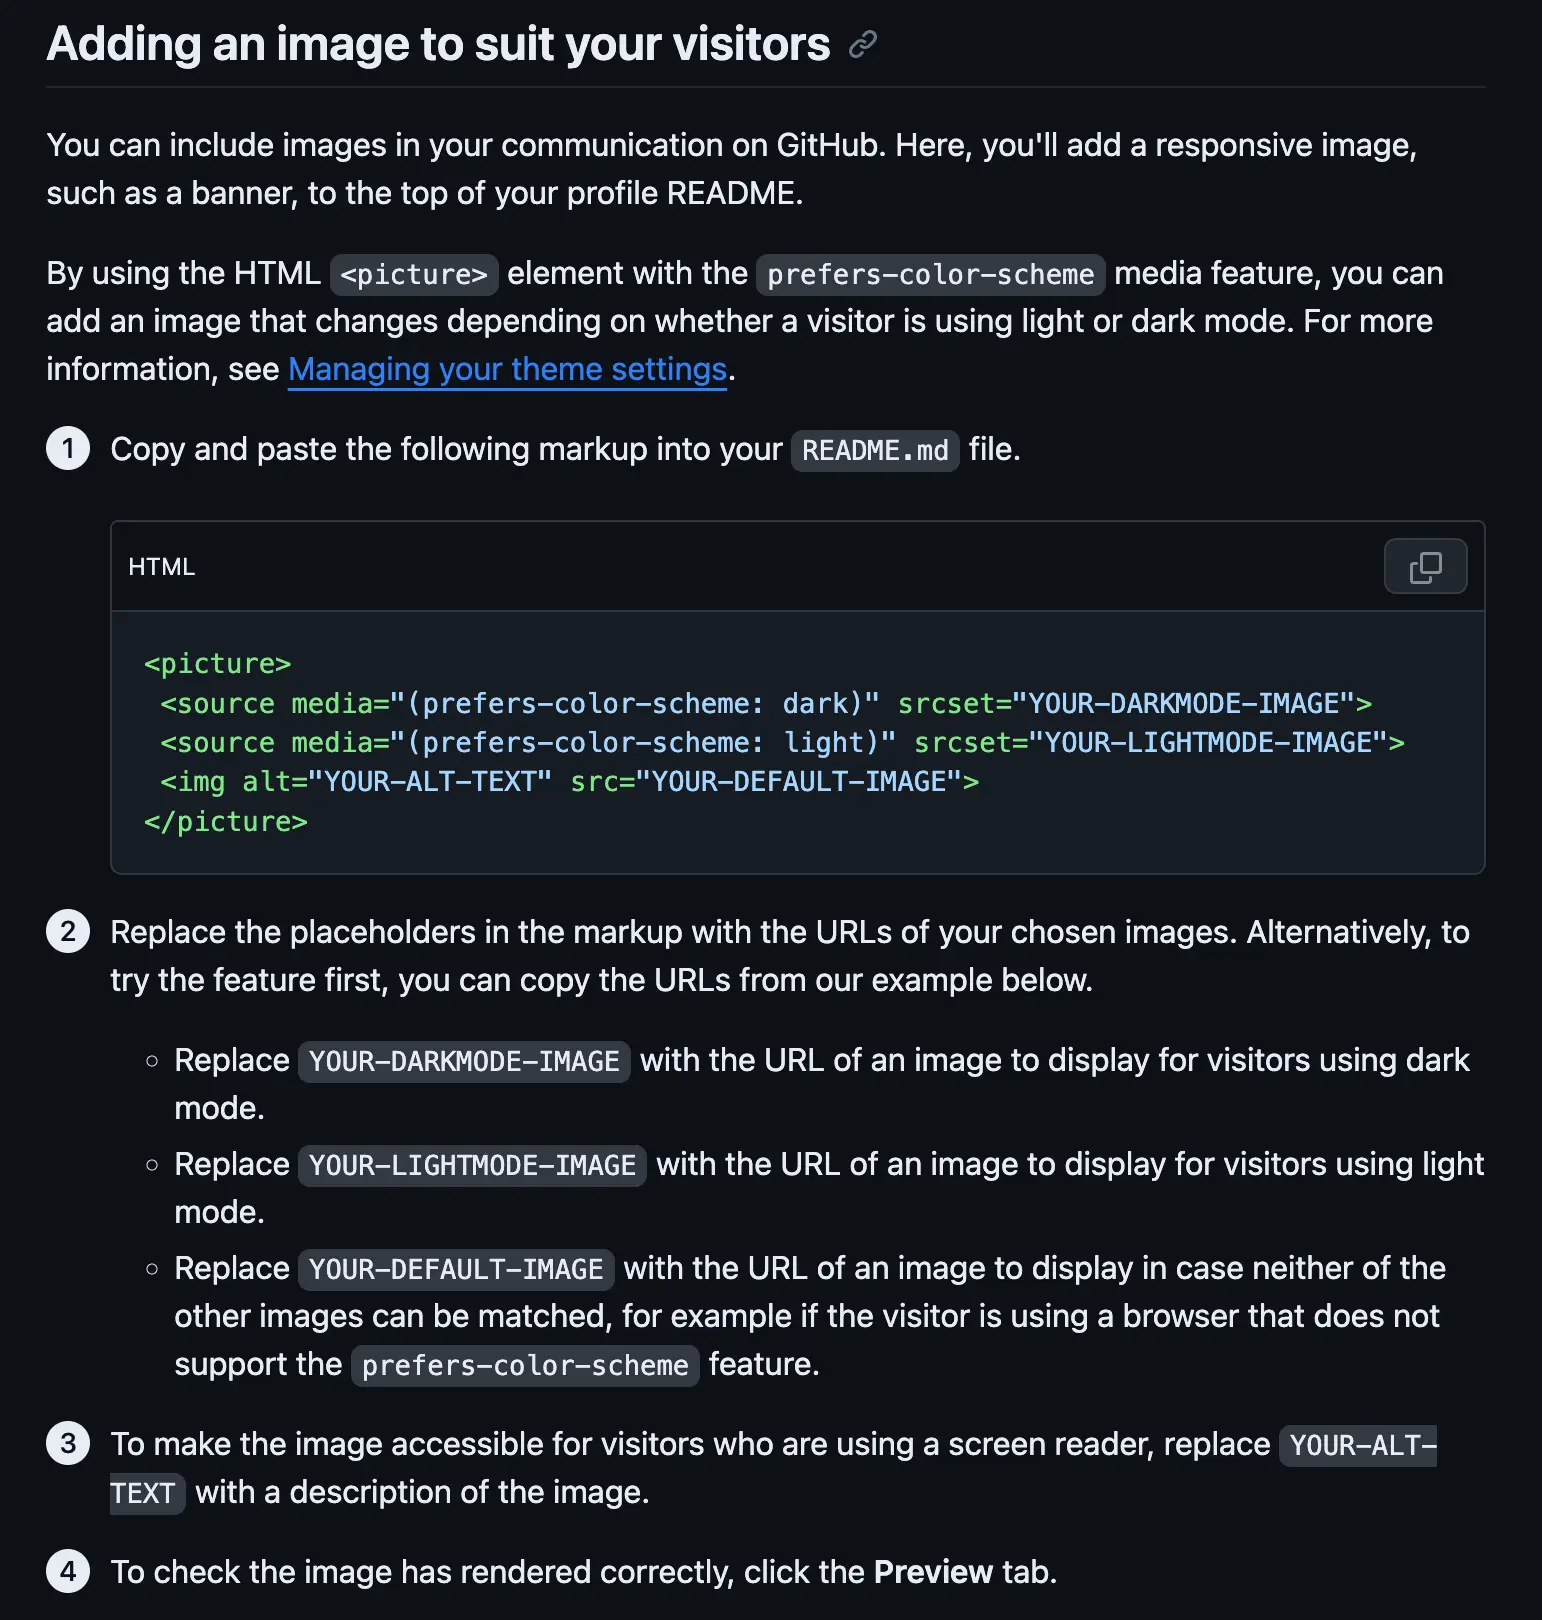This screenshot has height=1620, width=1542.
Task: Click the Adding an image heading text
Action: click(x=437, y=43)
